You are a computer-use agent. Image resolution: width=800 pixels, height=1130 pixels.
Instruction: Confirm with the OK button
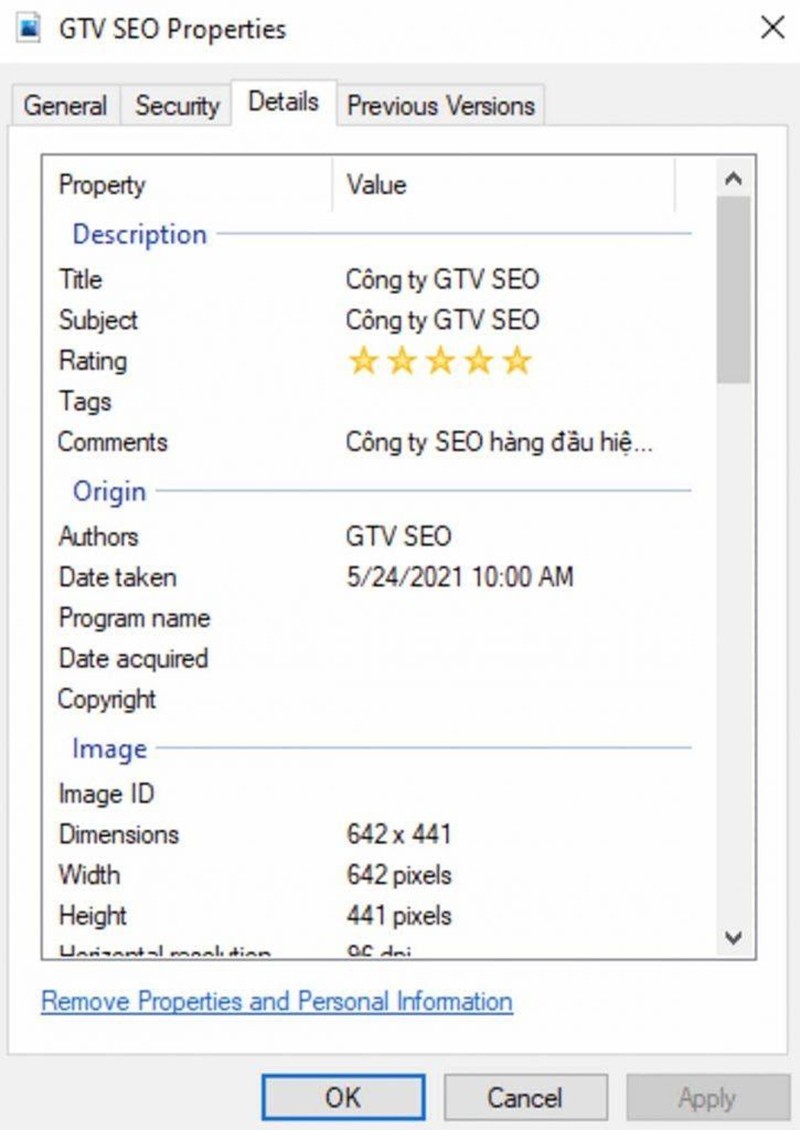coord(343,1098)
